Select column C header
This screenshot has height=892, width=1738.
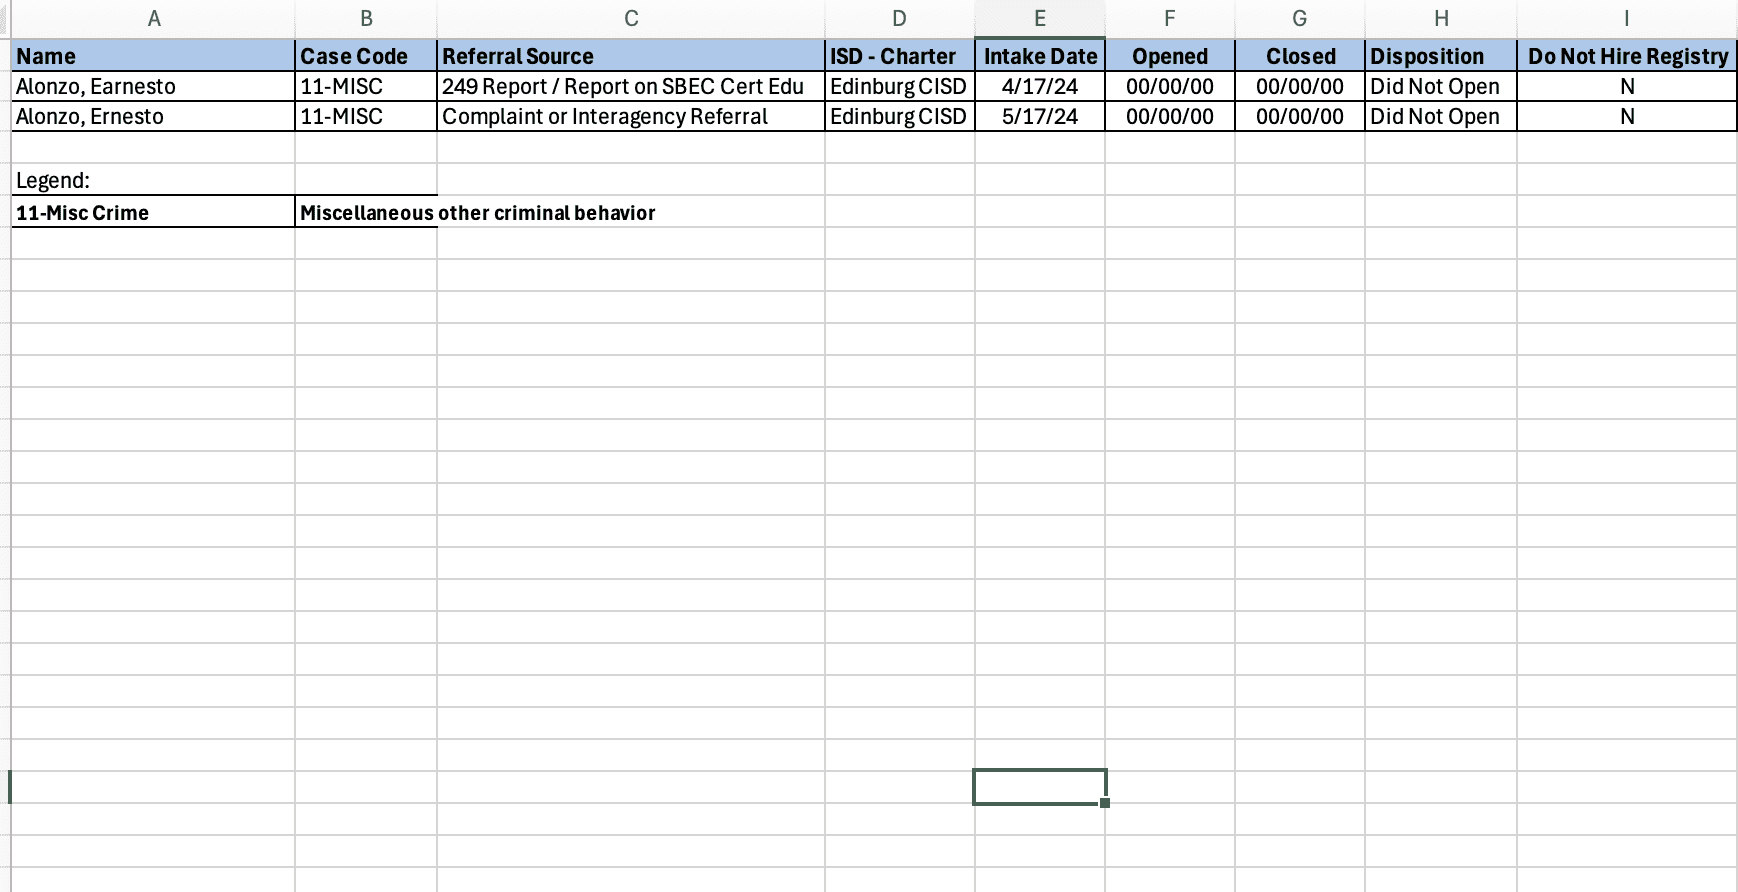[x=630, y=18]
